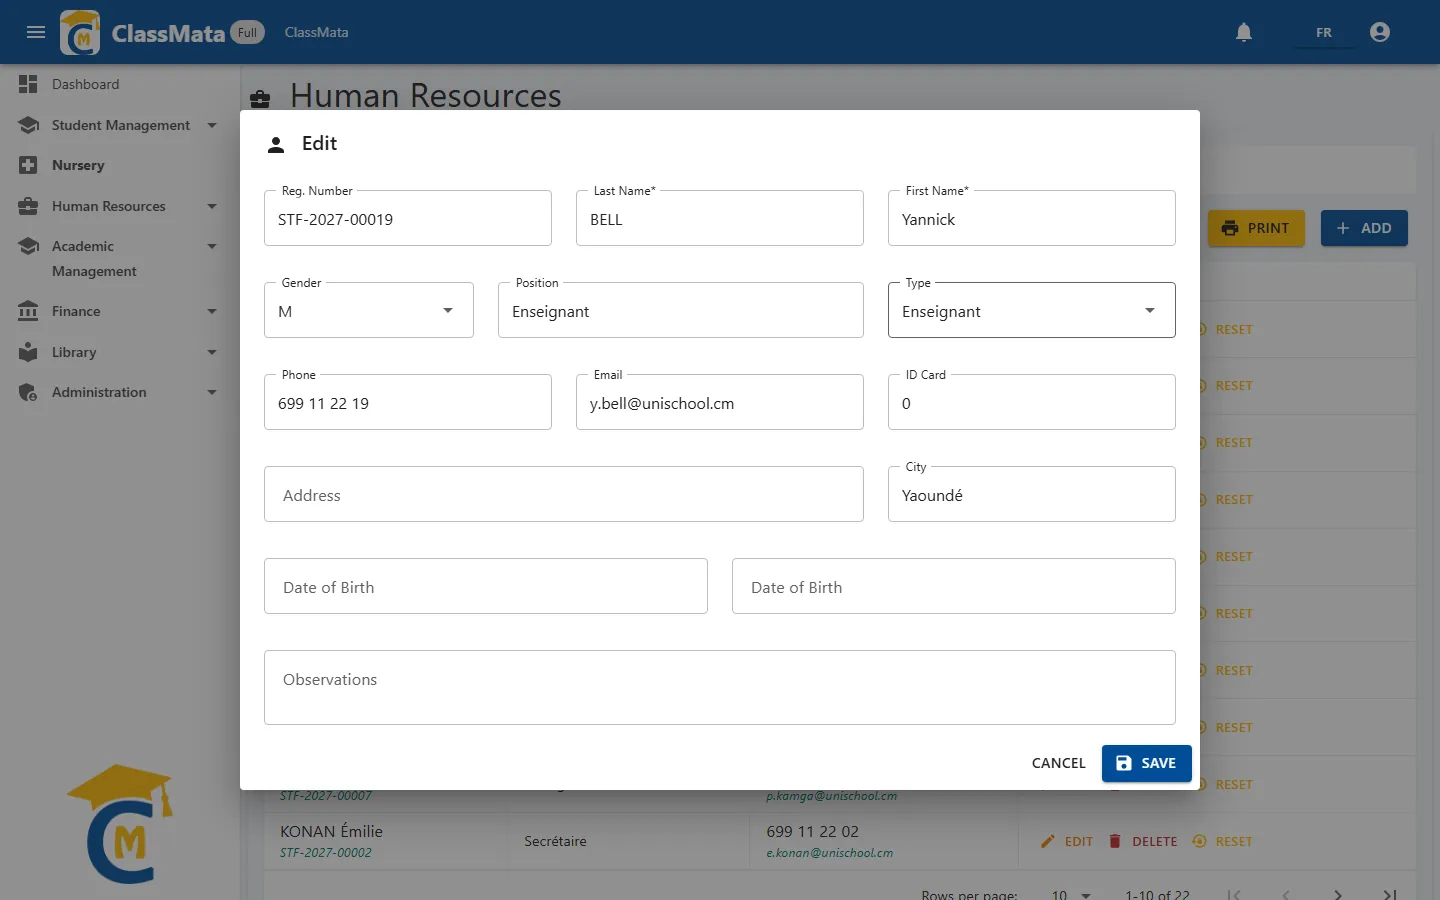Click the Administration shield gear icon
The image size is (1440, 900).
click(x=28, y=392)
